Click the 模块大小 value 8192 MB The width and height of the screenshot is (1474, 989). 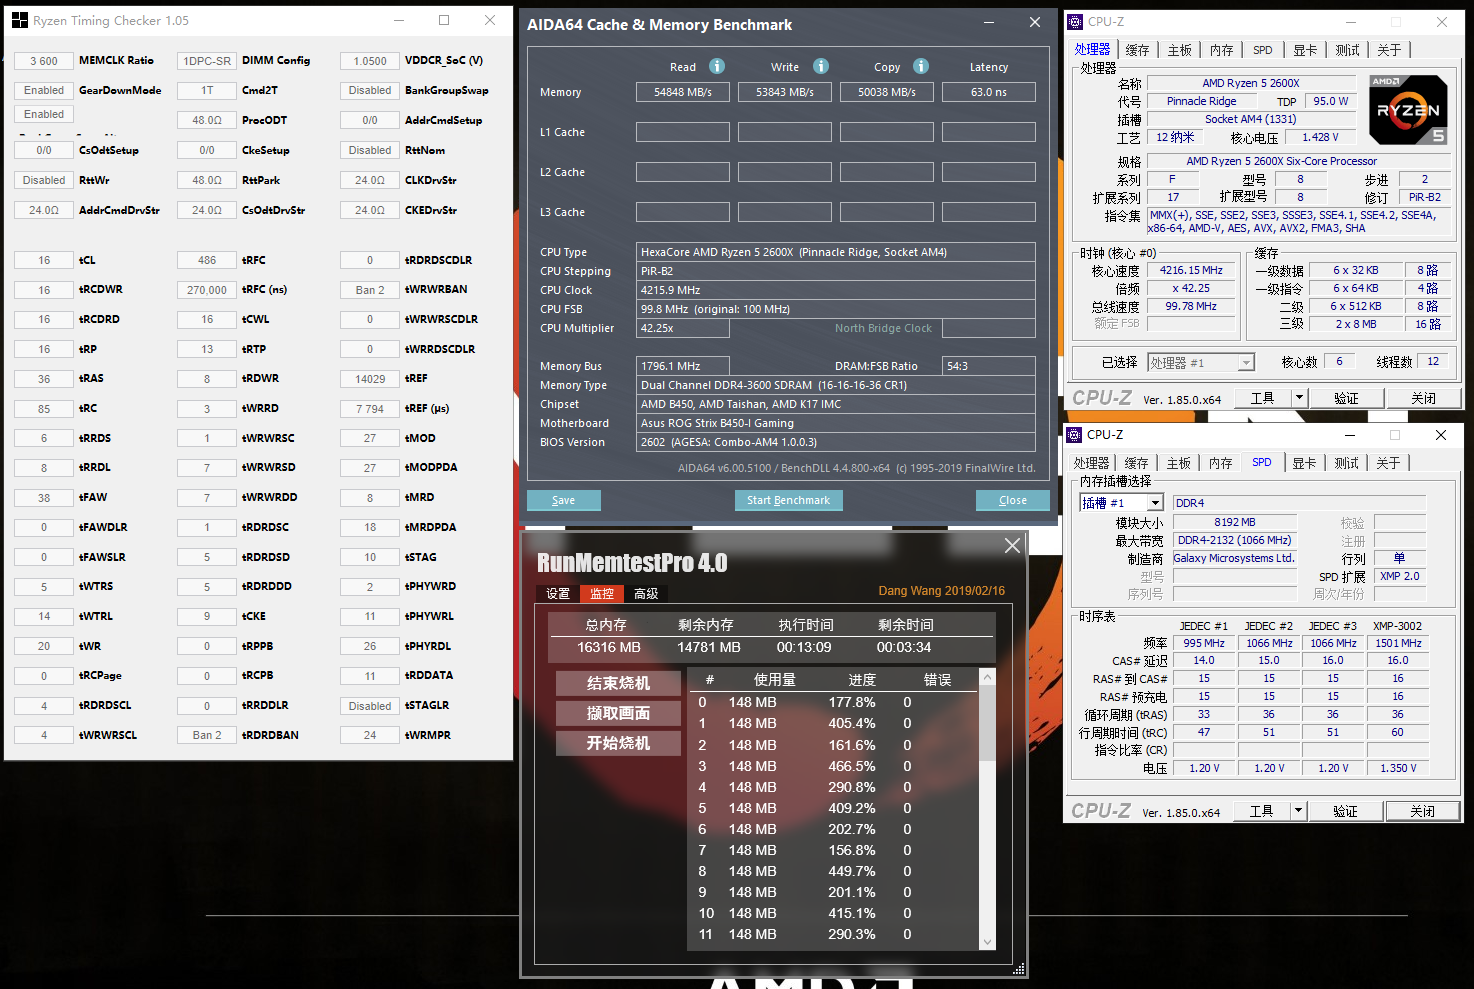(x=1234, y=522)
